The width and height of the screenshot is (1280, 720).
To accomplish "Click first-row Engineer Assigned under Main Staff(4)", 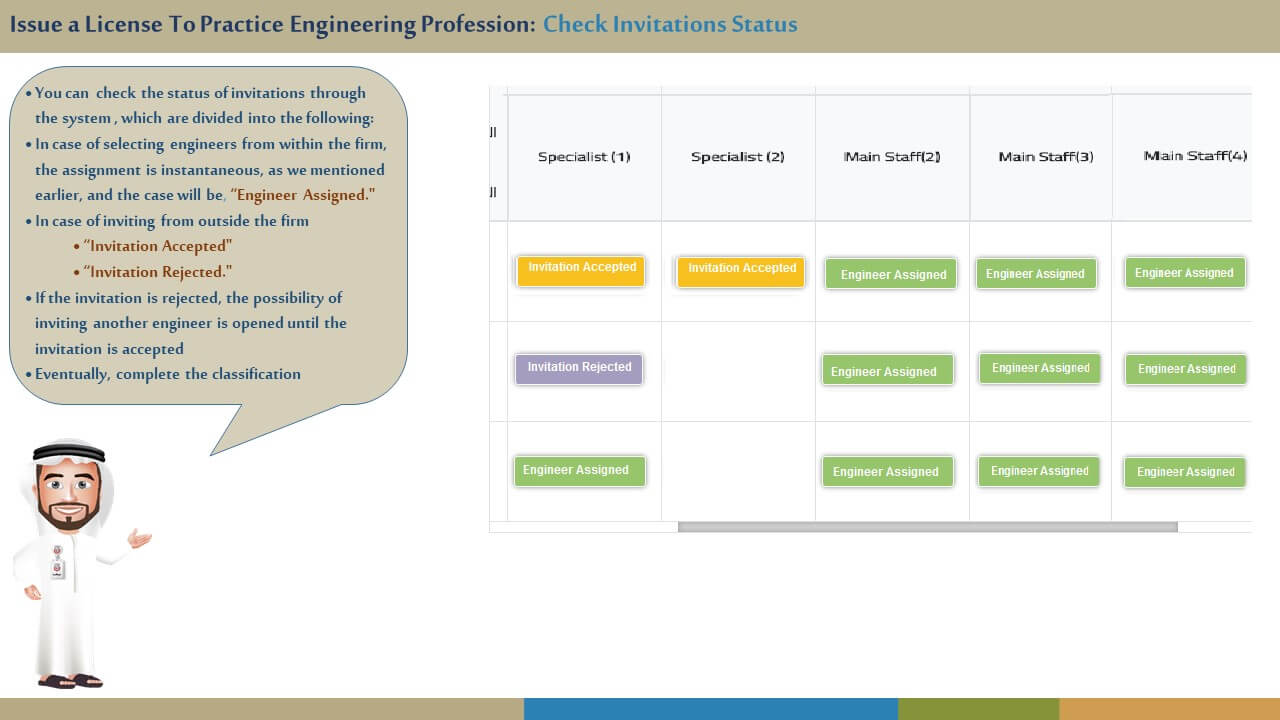I will (1185, 273).
